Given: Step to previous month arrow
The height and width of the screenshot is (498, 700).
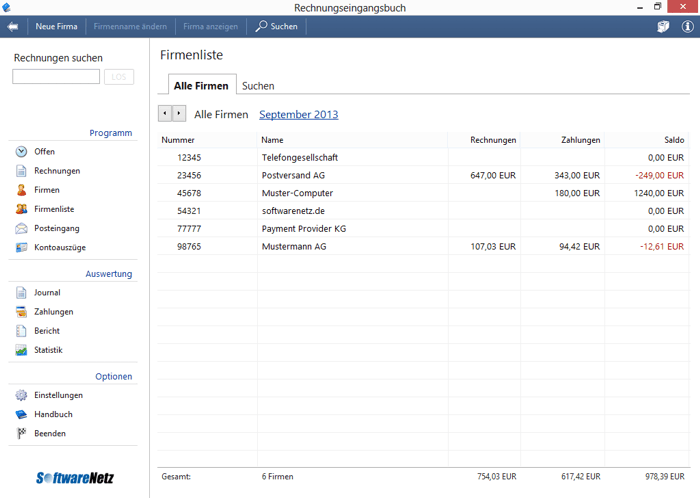Looking at the screenshot, I should click(x=165, y=114).
